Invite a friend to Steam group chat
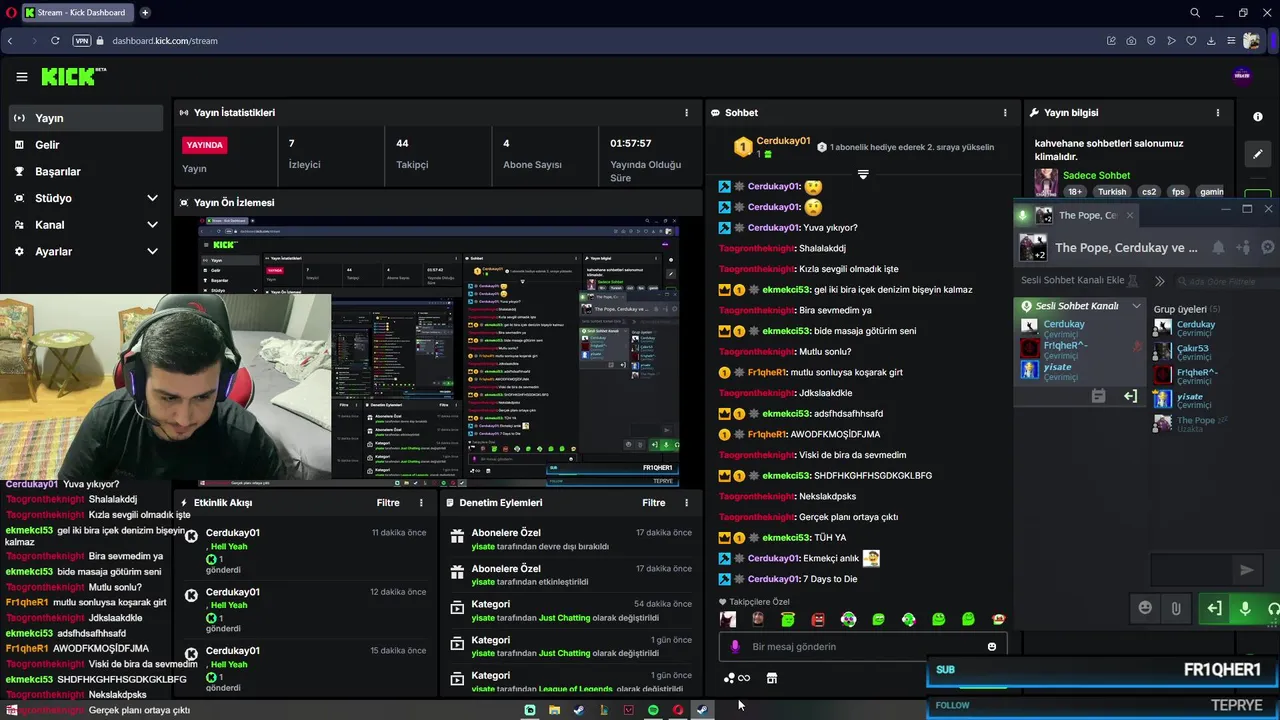Viewport: 1280px width, 720px height. [x=1243, y=247]
